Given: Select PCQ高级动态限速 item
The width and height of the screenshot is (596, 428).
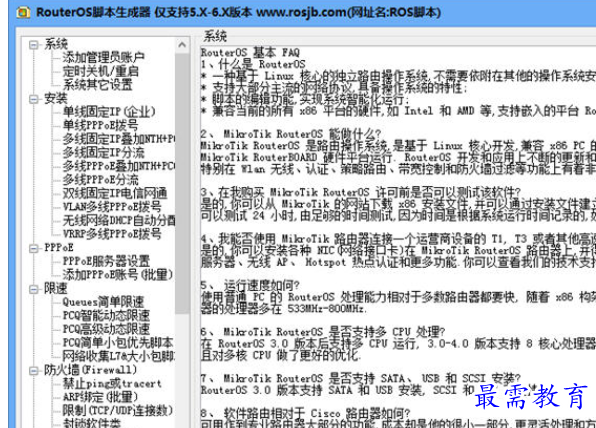Looking at the screenshot, I should point(106,329).
